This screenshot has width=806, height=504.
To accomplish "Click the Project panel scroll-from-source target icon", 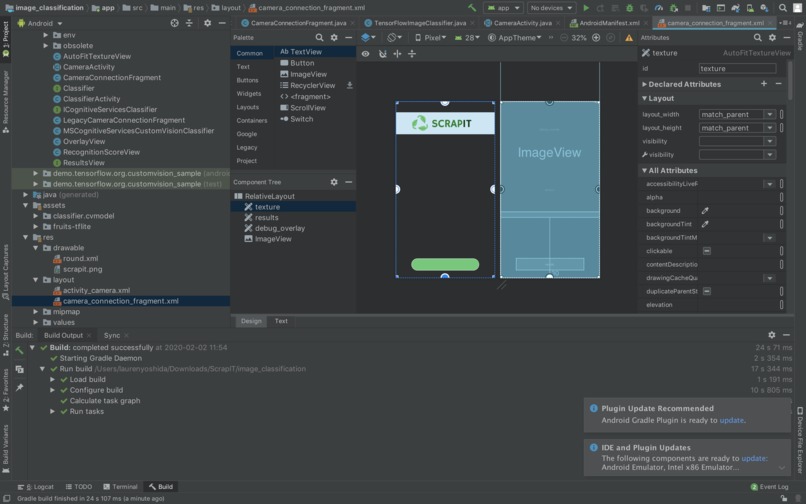I will (175, 23).
